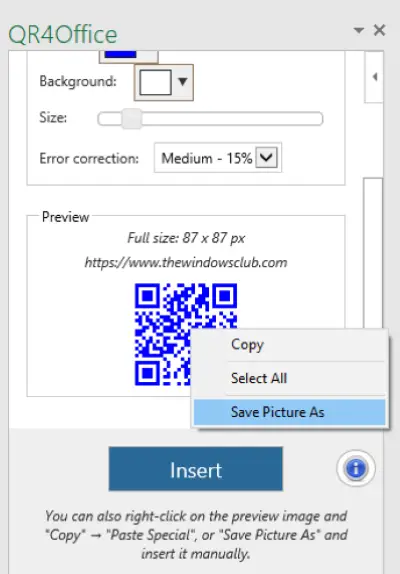Viewport: 400px width, 574px height.
Task: Click the Insert button
Action: click(x=195, y=469)
